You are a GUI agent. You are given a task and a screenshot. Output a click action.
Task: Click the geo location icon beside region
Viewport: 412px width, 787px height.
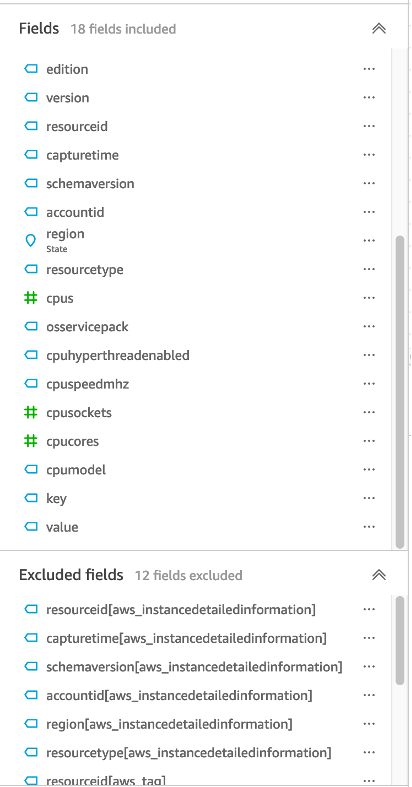coord(31,241)
